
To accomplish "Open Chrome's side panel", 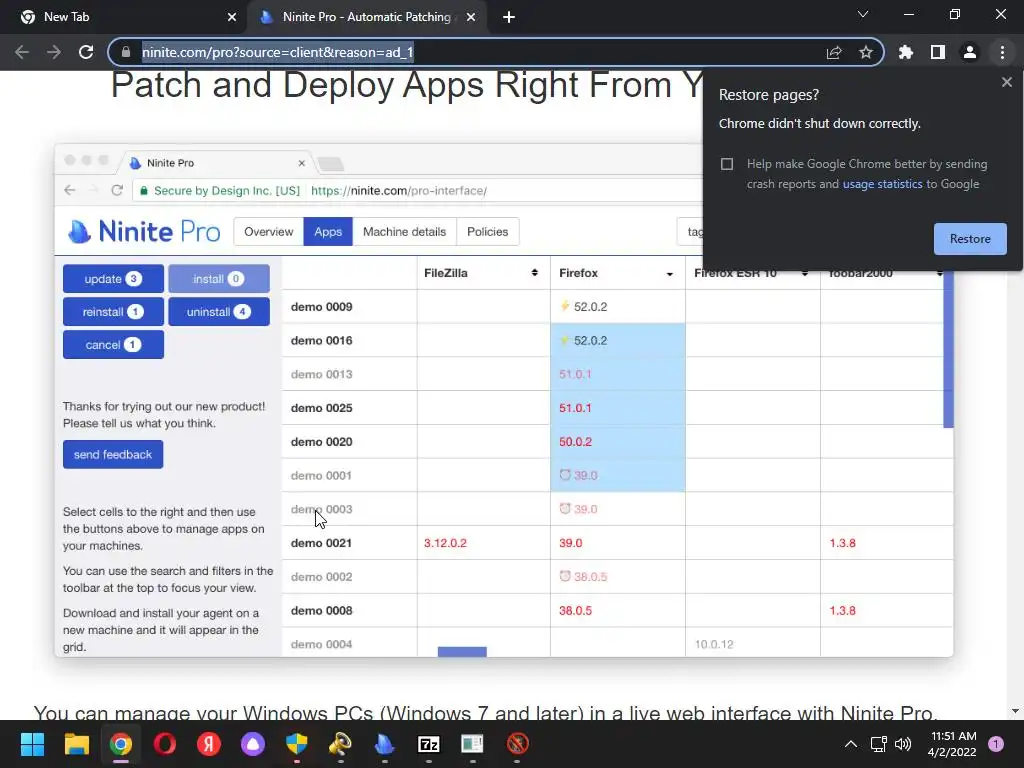I will [x=938, y=52].
